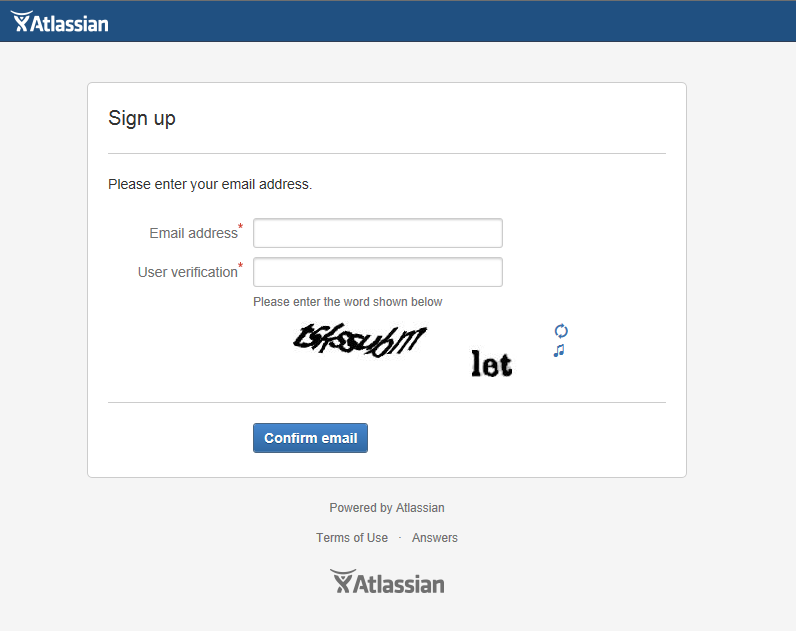The width and height of the screenshot is (796, 631).
Task: Click the Atlassian logo in the header
Action: click(x=60, y=22)
